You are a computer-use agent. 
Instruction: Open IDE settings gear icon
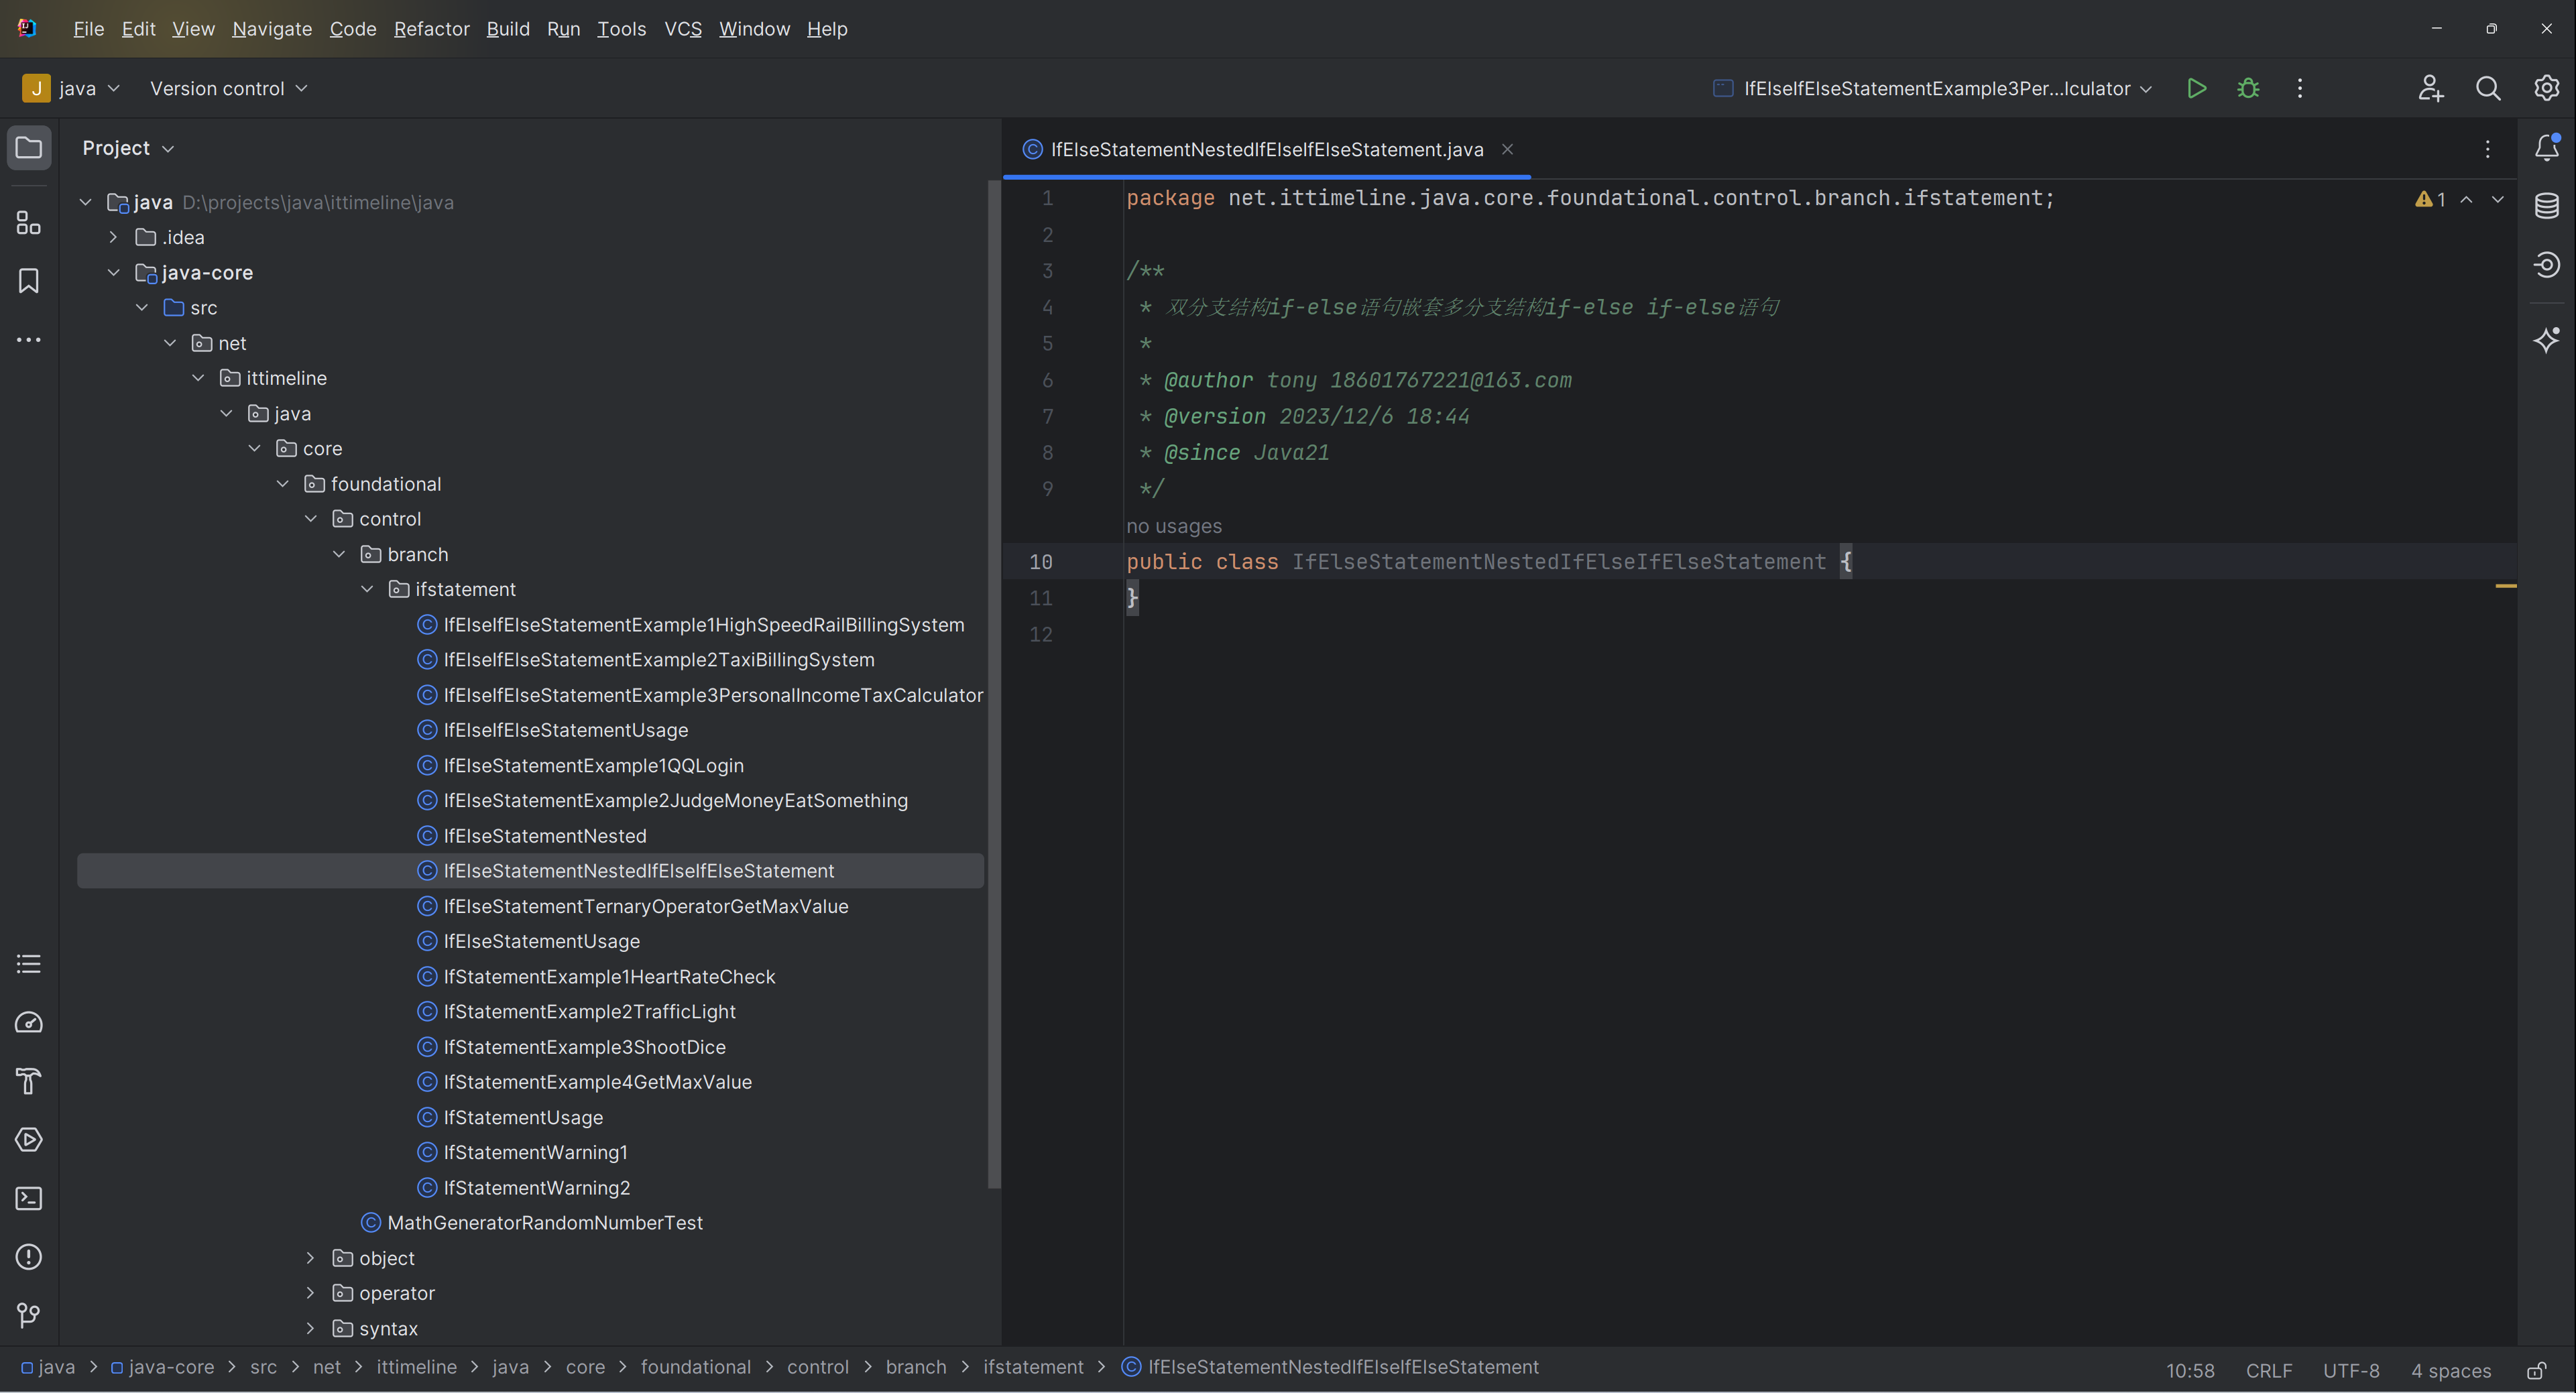(2547, 88)
